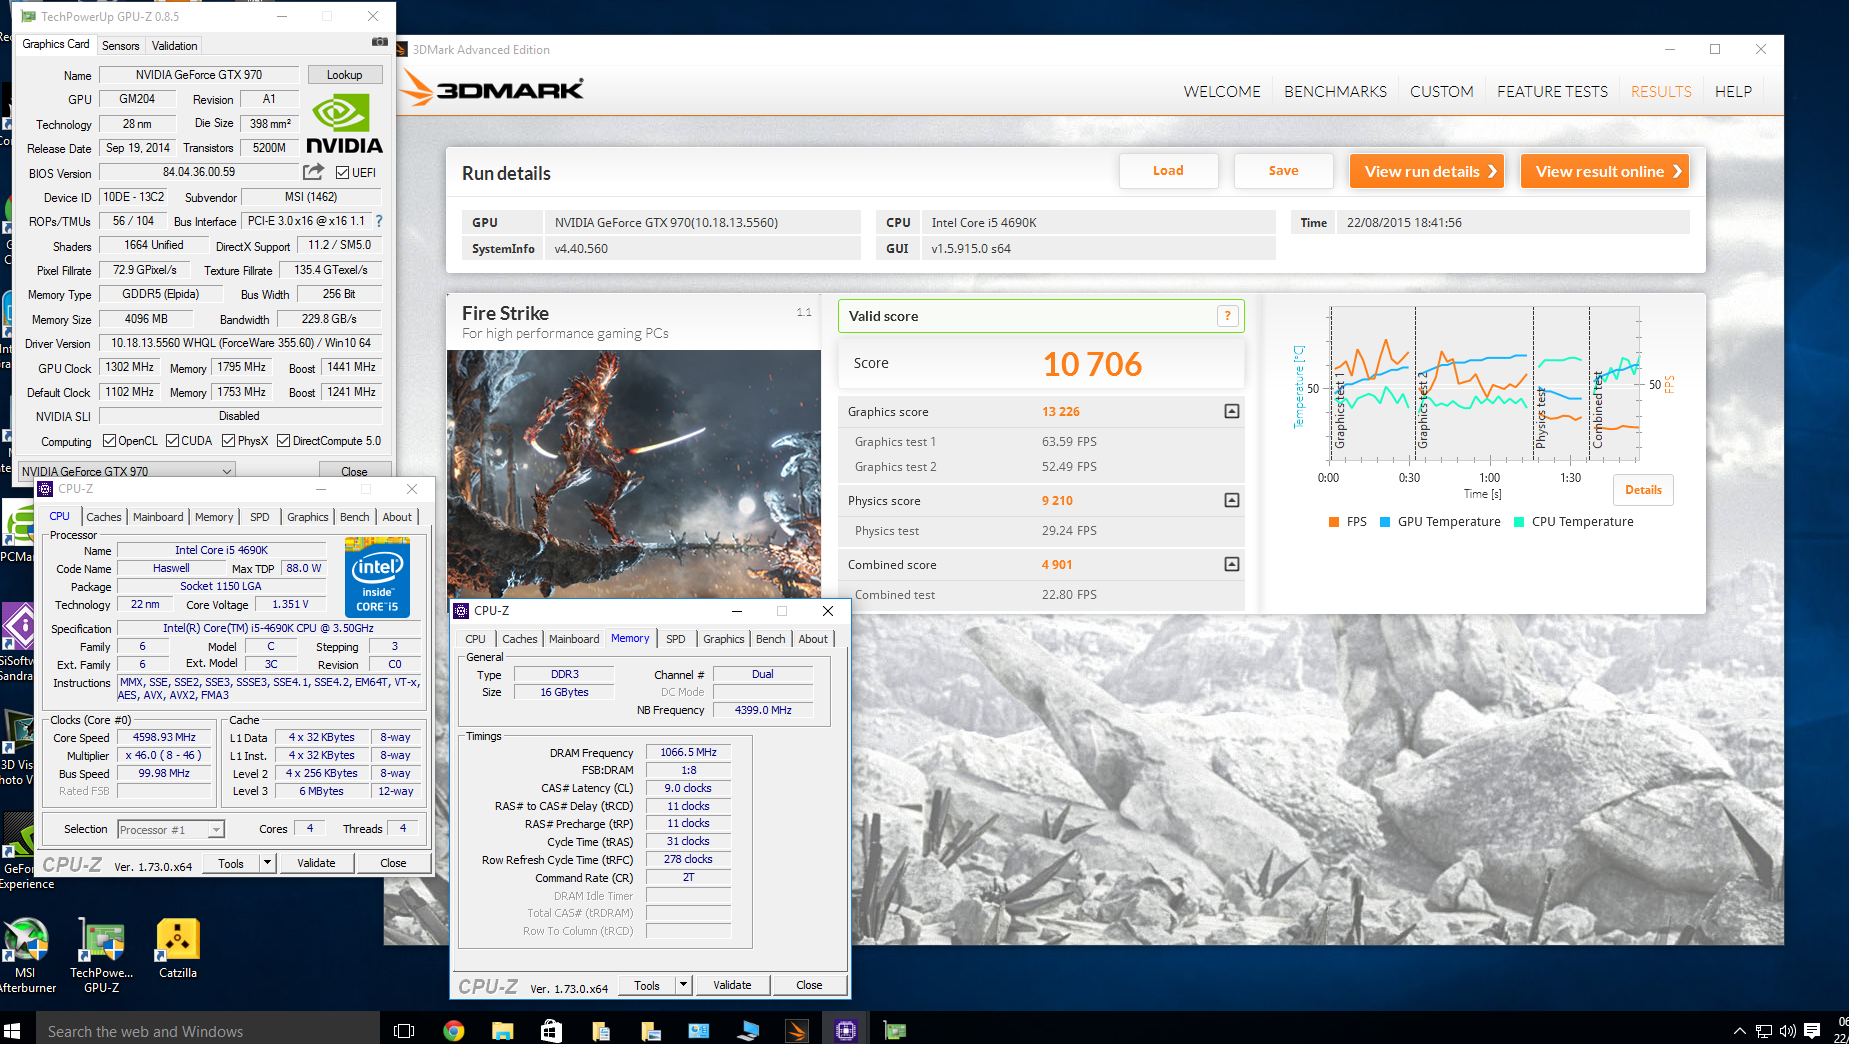The height and width of the screenshot is (1044, 1849).
Task: Collapse the Graphics score section
Action: 1232,411
